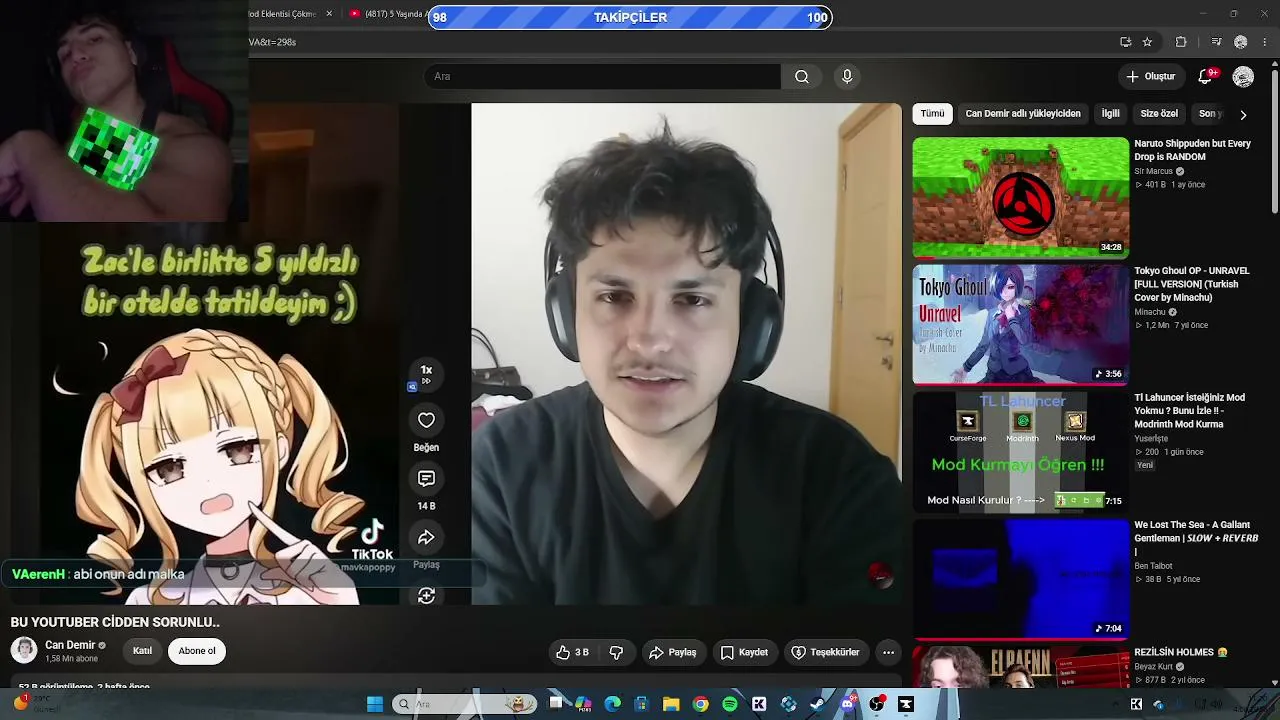Image resolution: width=1280 pixels, height=720 pixels.
Task: Like the video with 3 B thumbs up
Action: pyautogui.click(x=573, y=652)
